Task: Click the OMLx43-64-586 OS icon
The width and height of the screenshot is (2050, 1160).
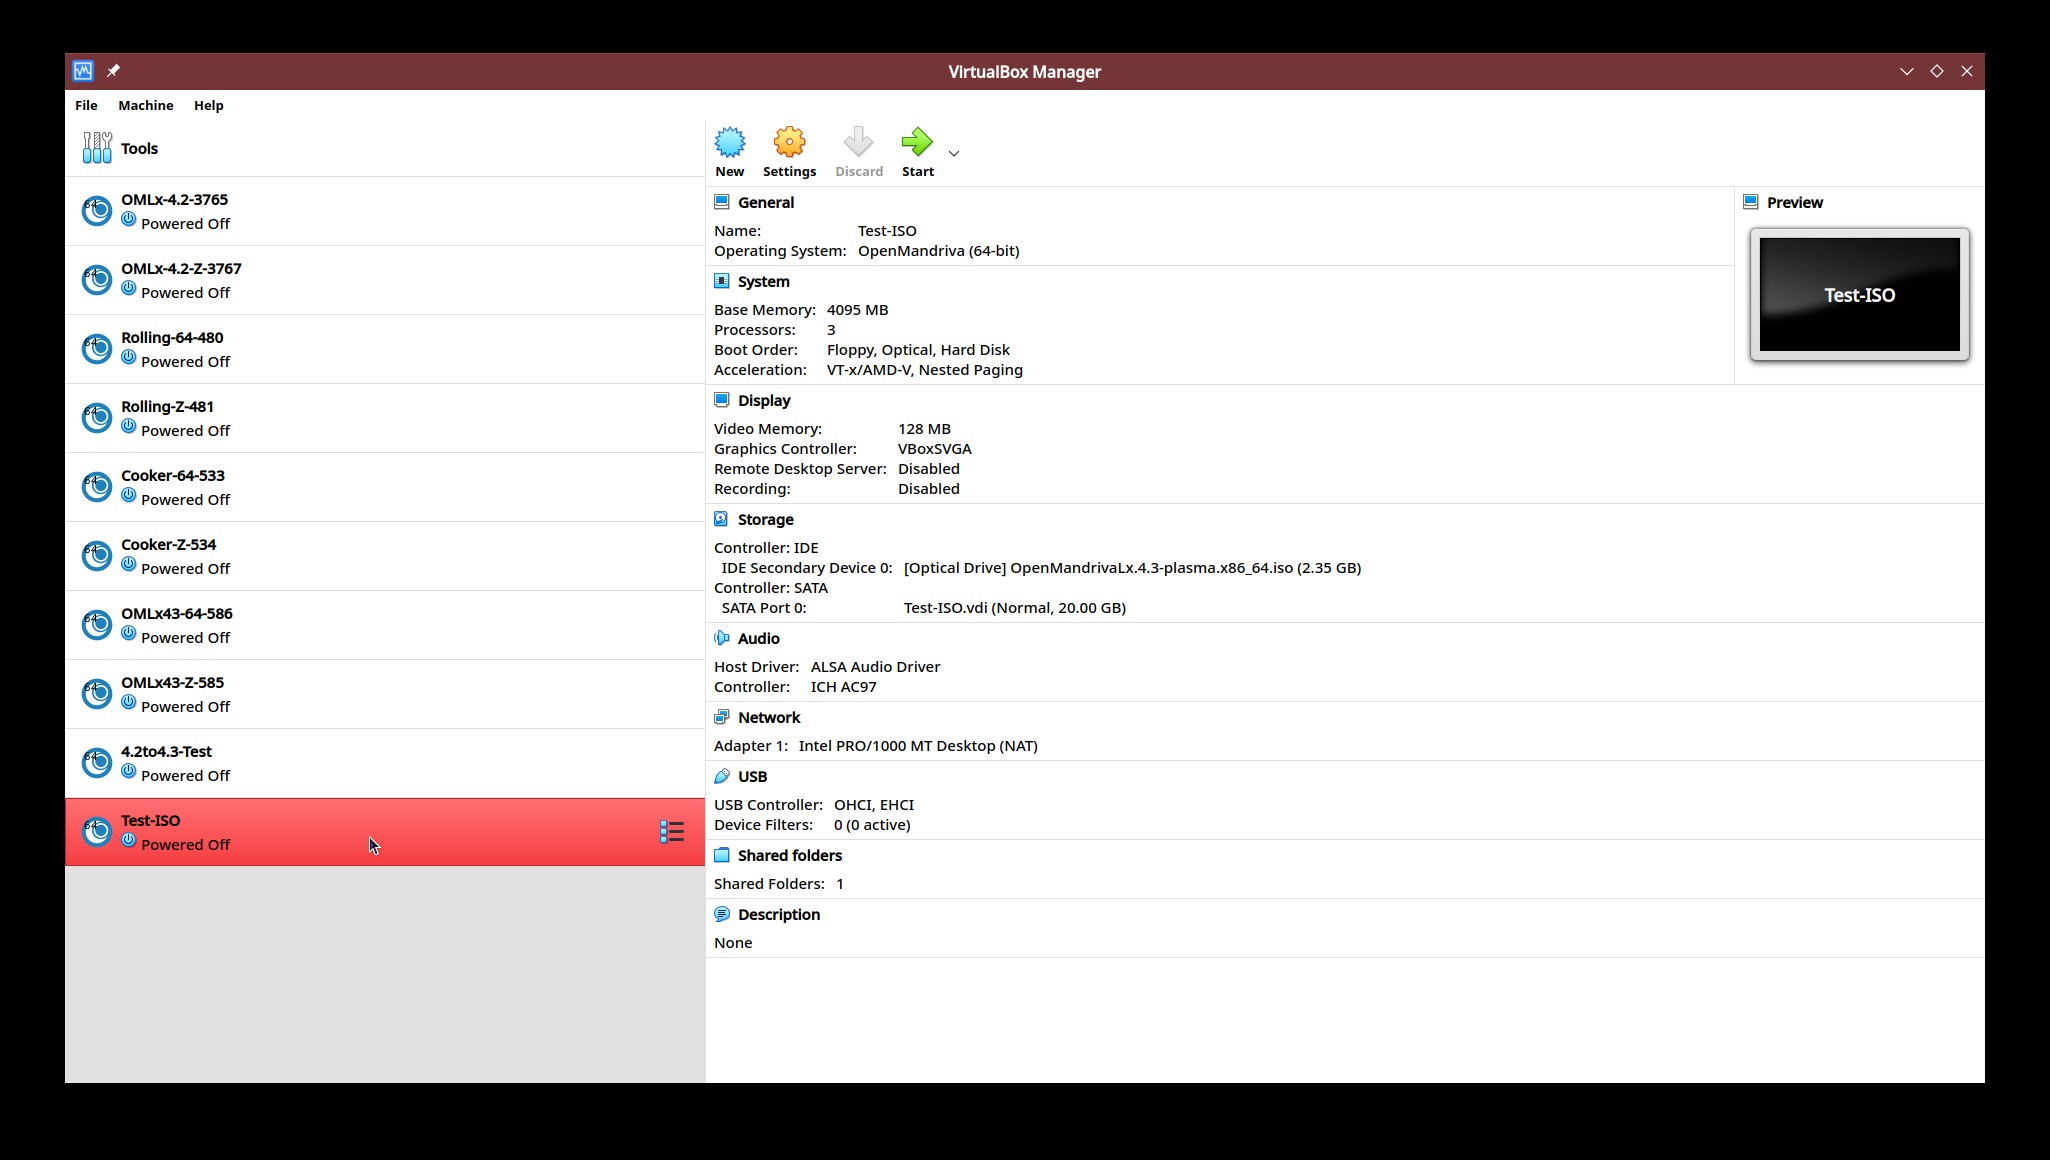Action: tap(96, 625)
